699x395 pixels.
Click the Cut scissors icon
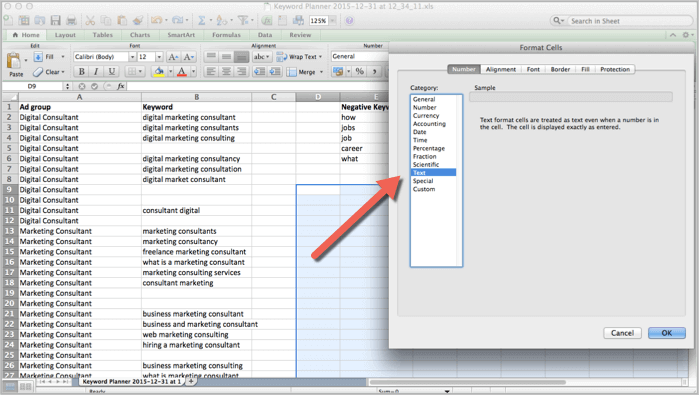tap(90, 20)
